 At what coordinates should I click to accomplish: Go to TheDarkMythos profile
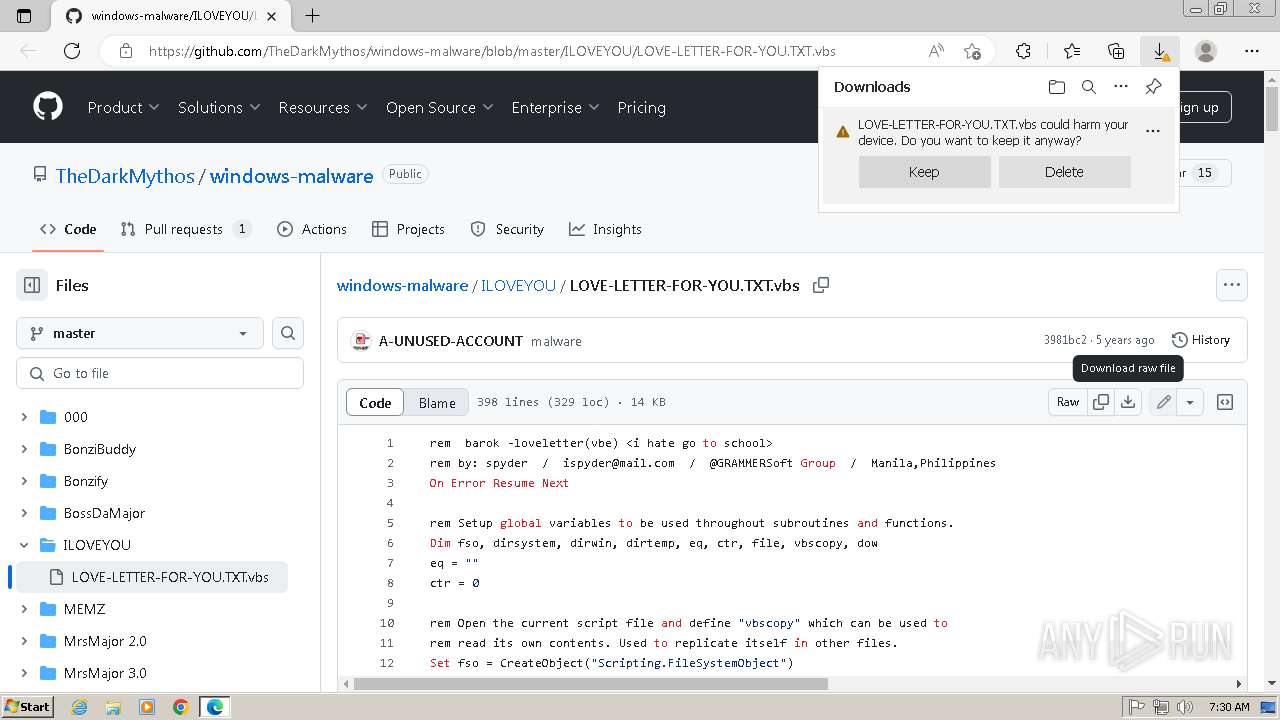point(125,176)
